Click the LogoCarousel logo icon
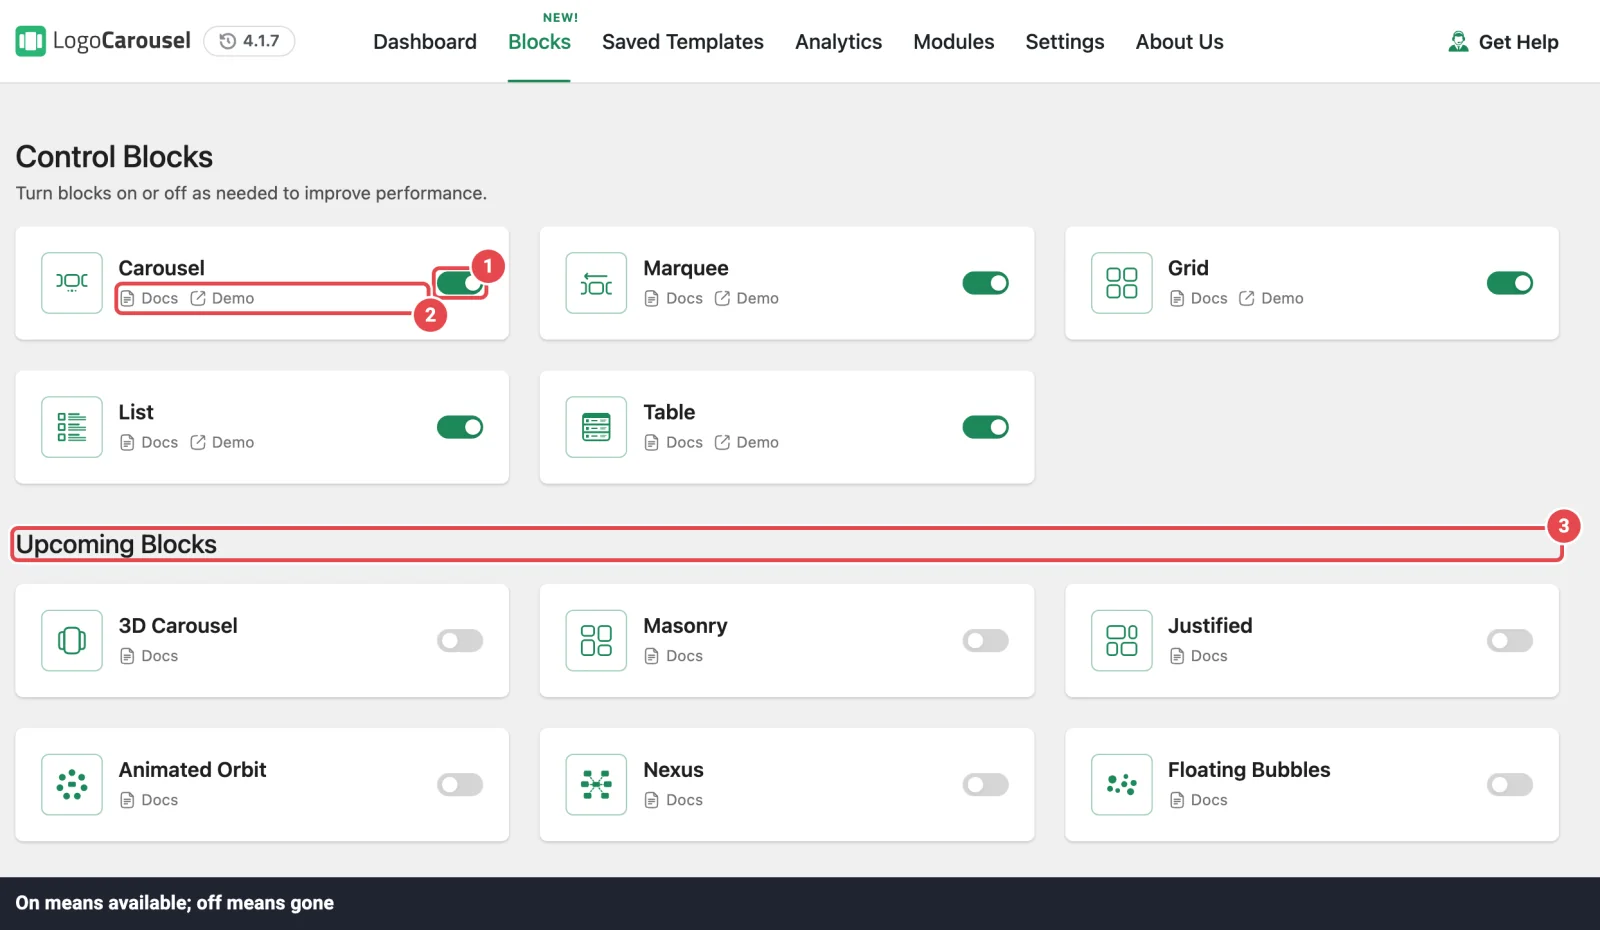Viewport: 1600px width, 930px height. [30, 41]
